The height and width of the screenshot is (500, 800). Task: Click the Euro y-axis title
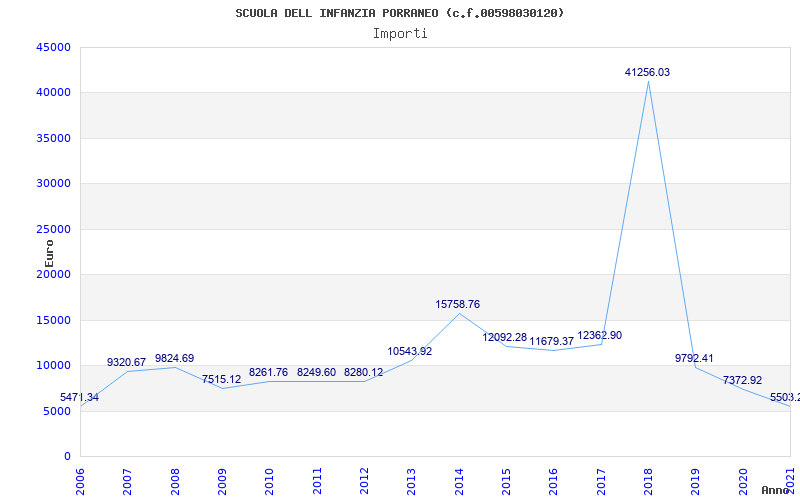point(49,252)
